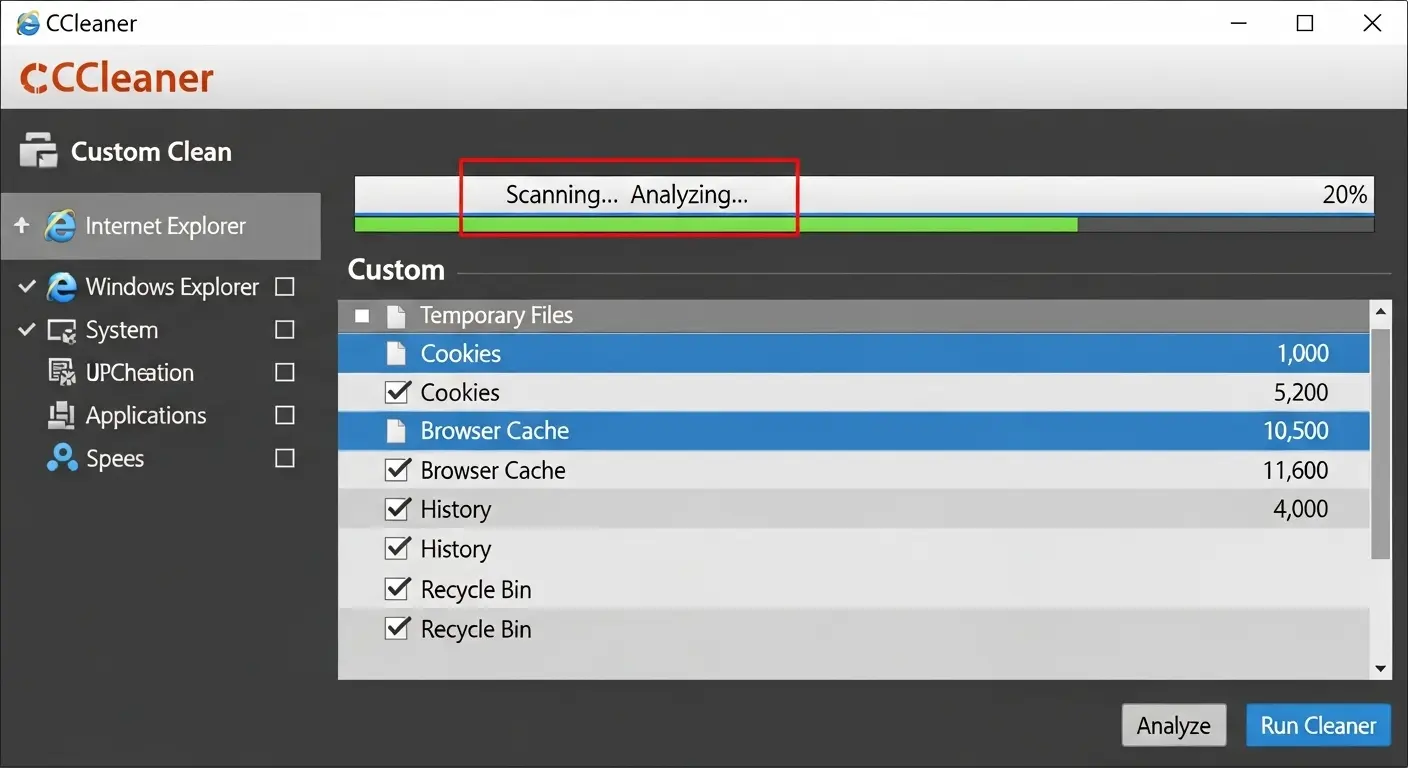Click the file icon in the Cookies 1,000 row
Screen dimensions: 1408x768
396,353
